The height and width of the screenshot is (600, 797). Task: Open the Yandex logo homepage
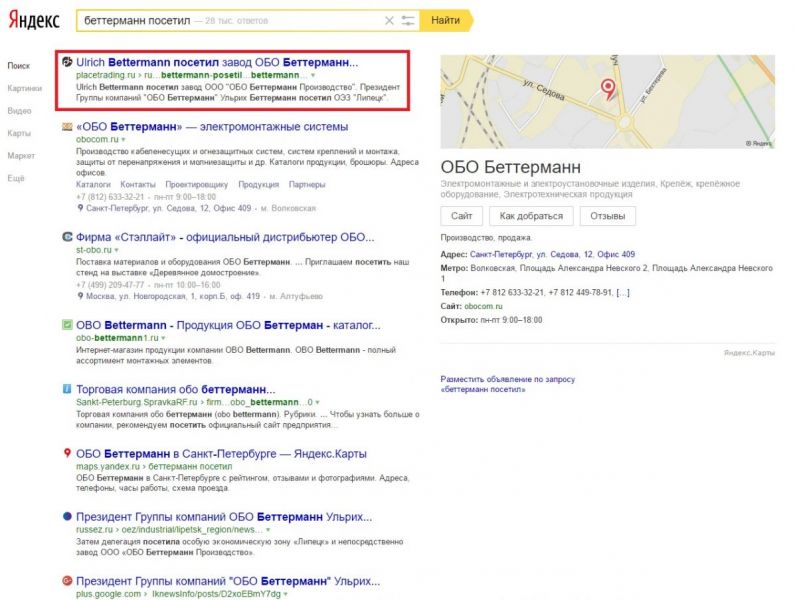(x=34, y=20)
